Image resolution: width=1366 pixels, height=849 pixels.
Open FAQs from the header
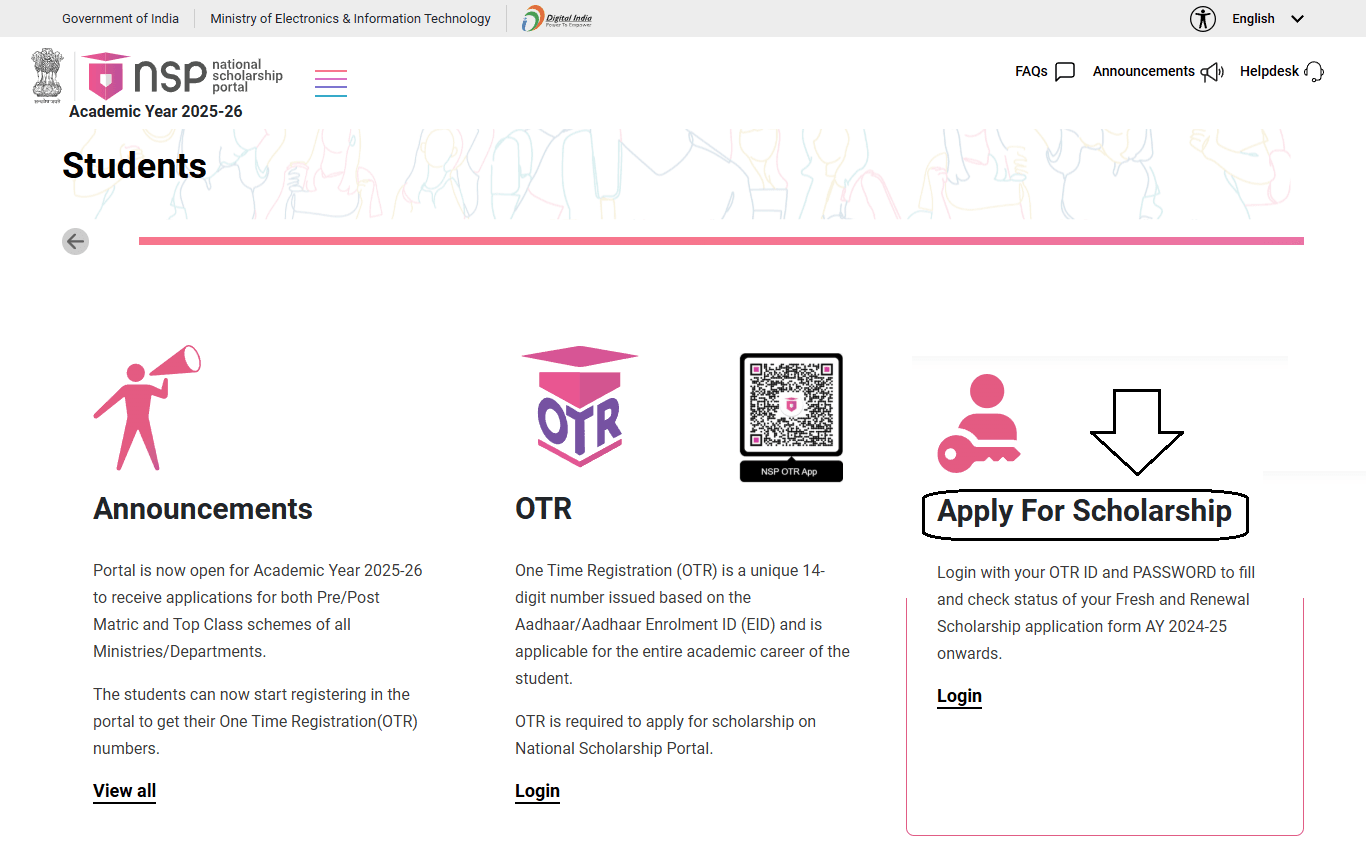1044,71
